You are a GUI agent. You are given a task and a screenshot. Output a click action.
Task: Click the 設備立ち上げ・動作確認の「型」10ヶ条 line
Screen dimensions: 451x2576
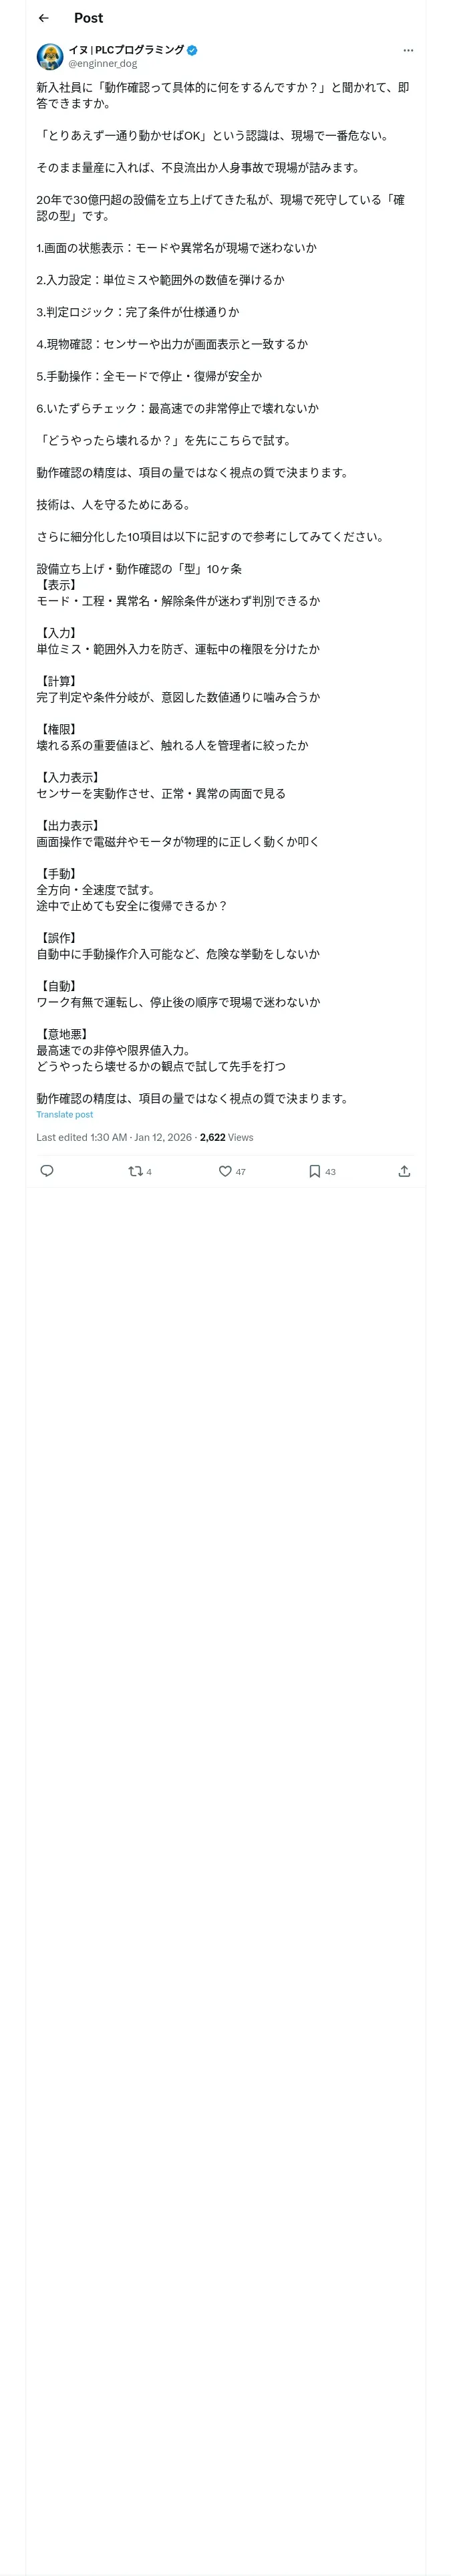139,569
